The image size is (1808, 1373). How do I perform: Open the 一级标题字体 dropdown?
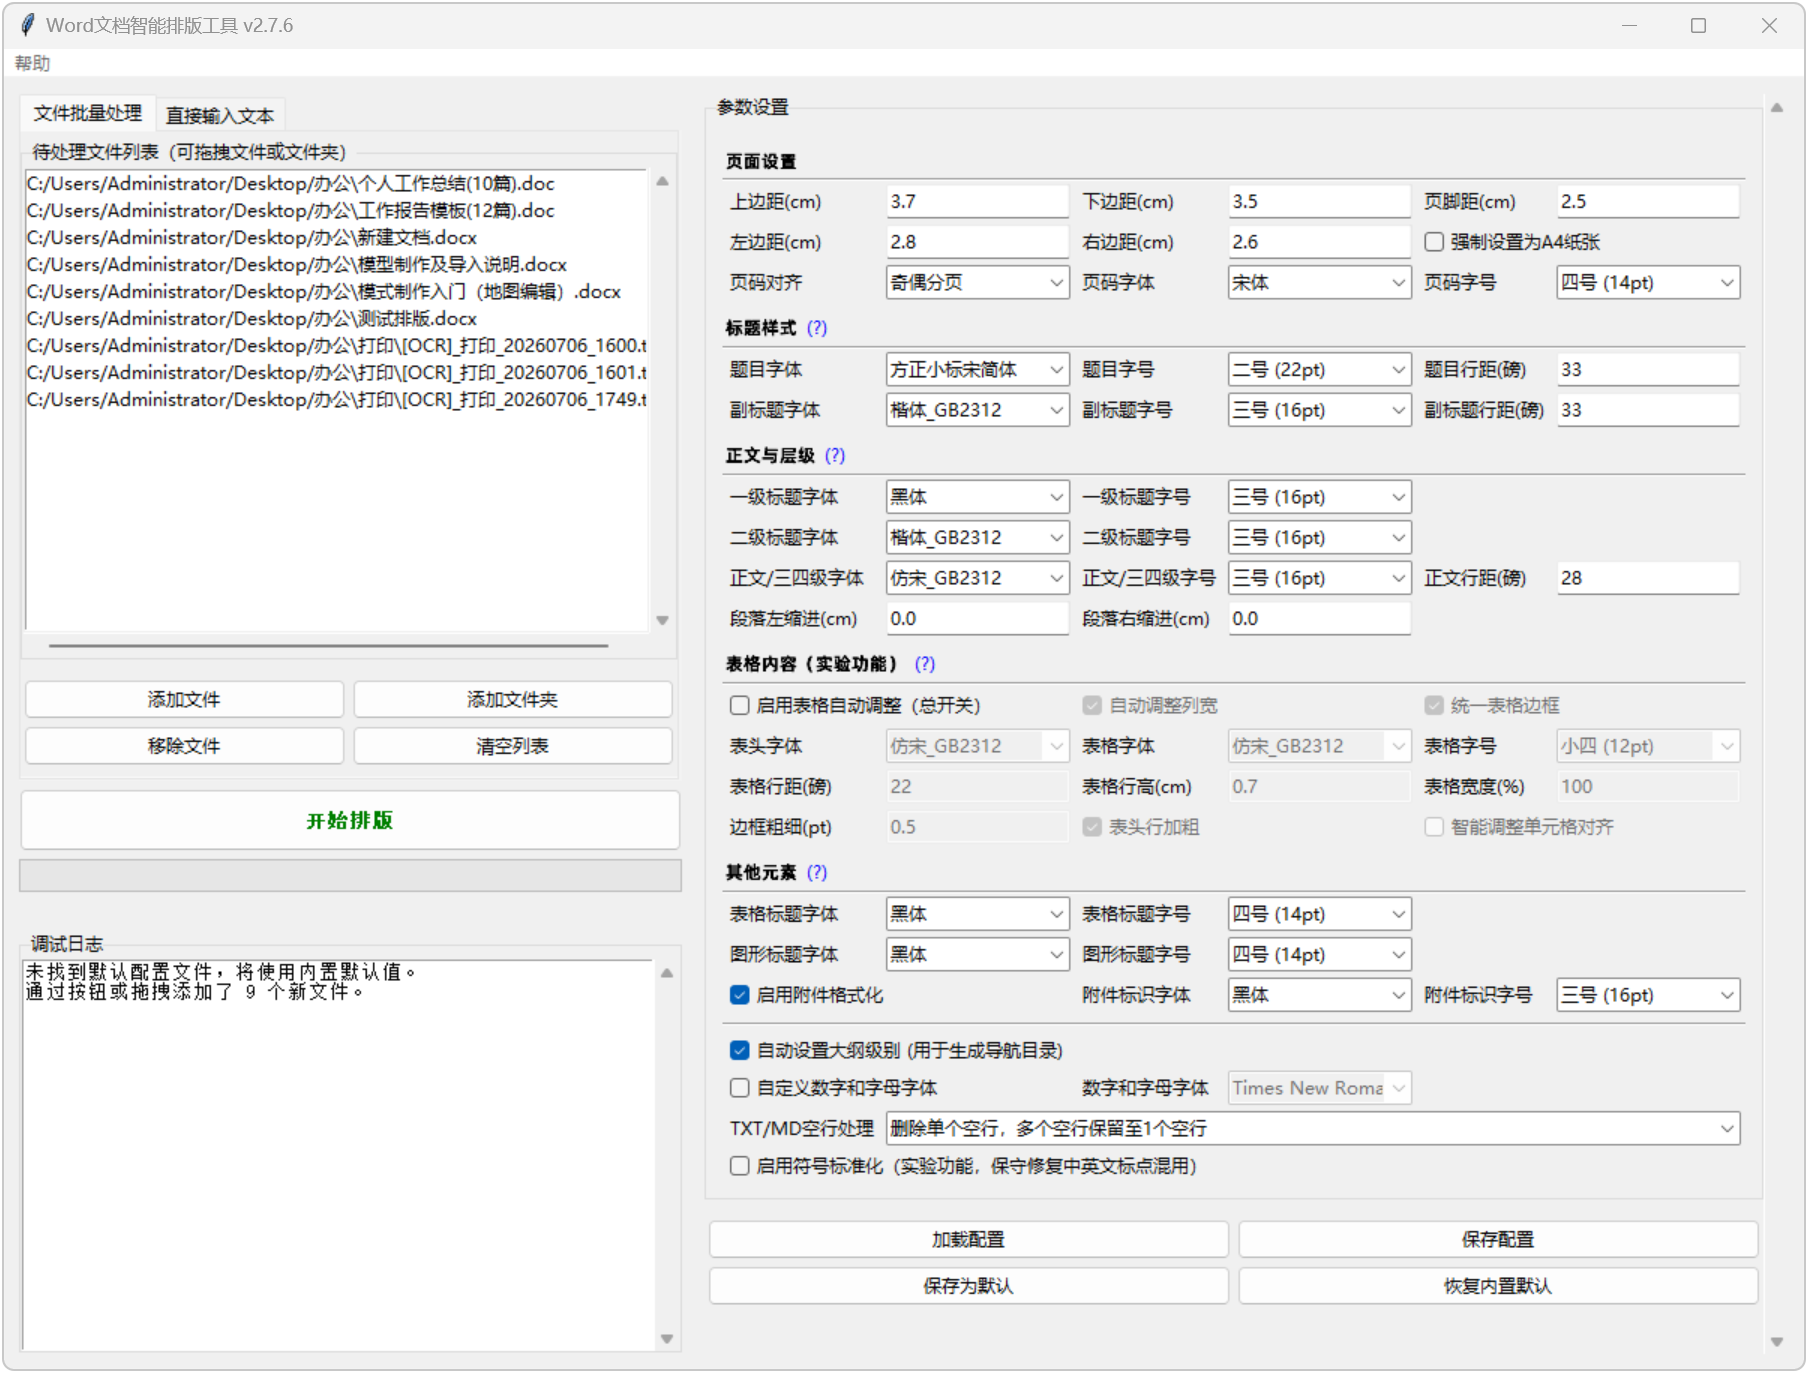click(x=977, y=497)
